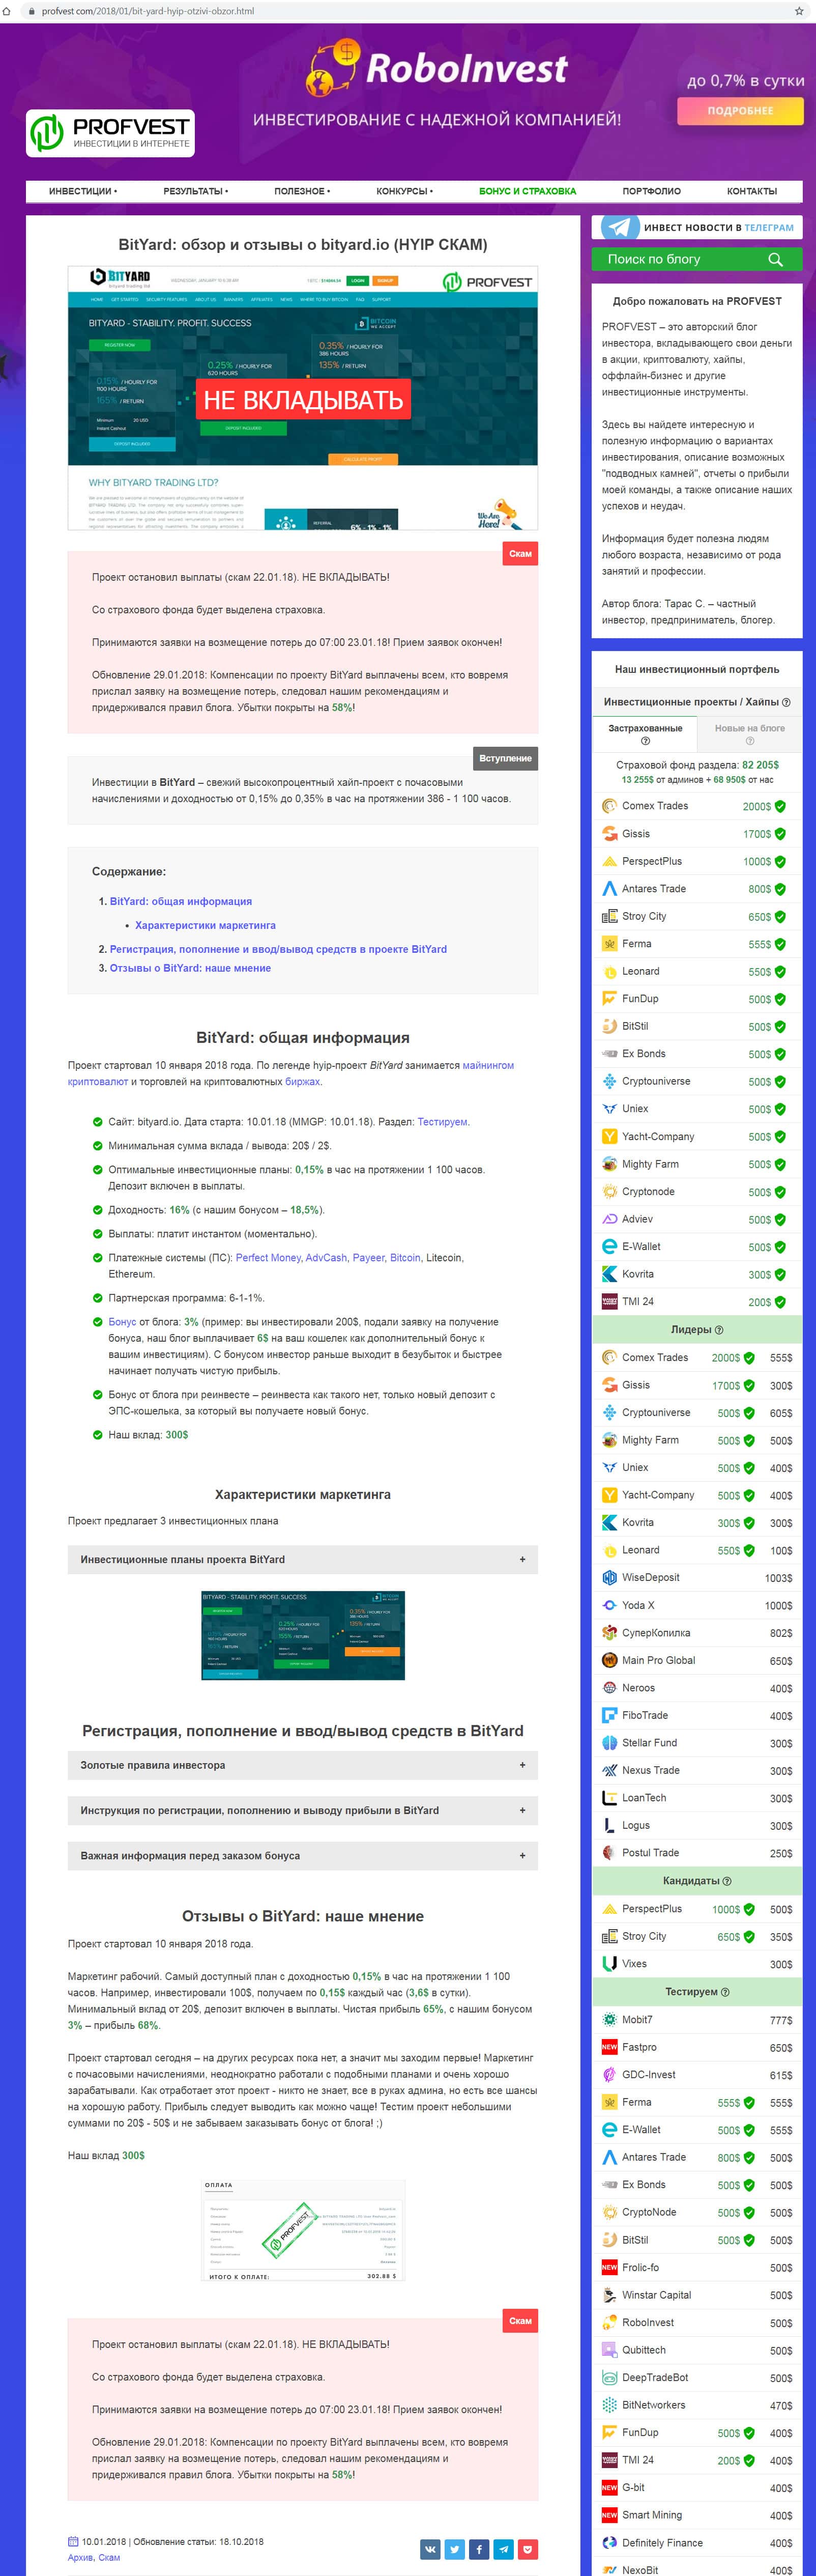
Task: Click the Comex Trades icon in insured list
Action: click(609, 806)
